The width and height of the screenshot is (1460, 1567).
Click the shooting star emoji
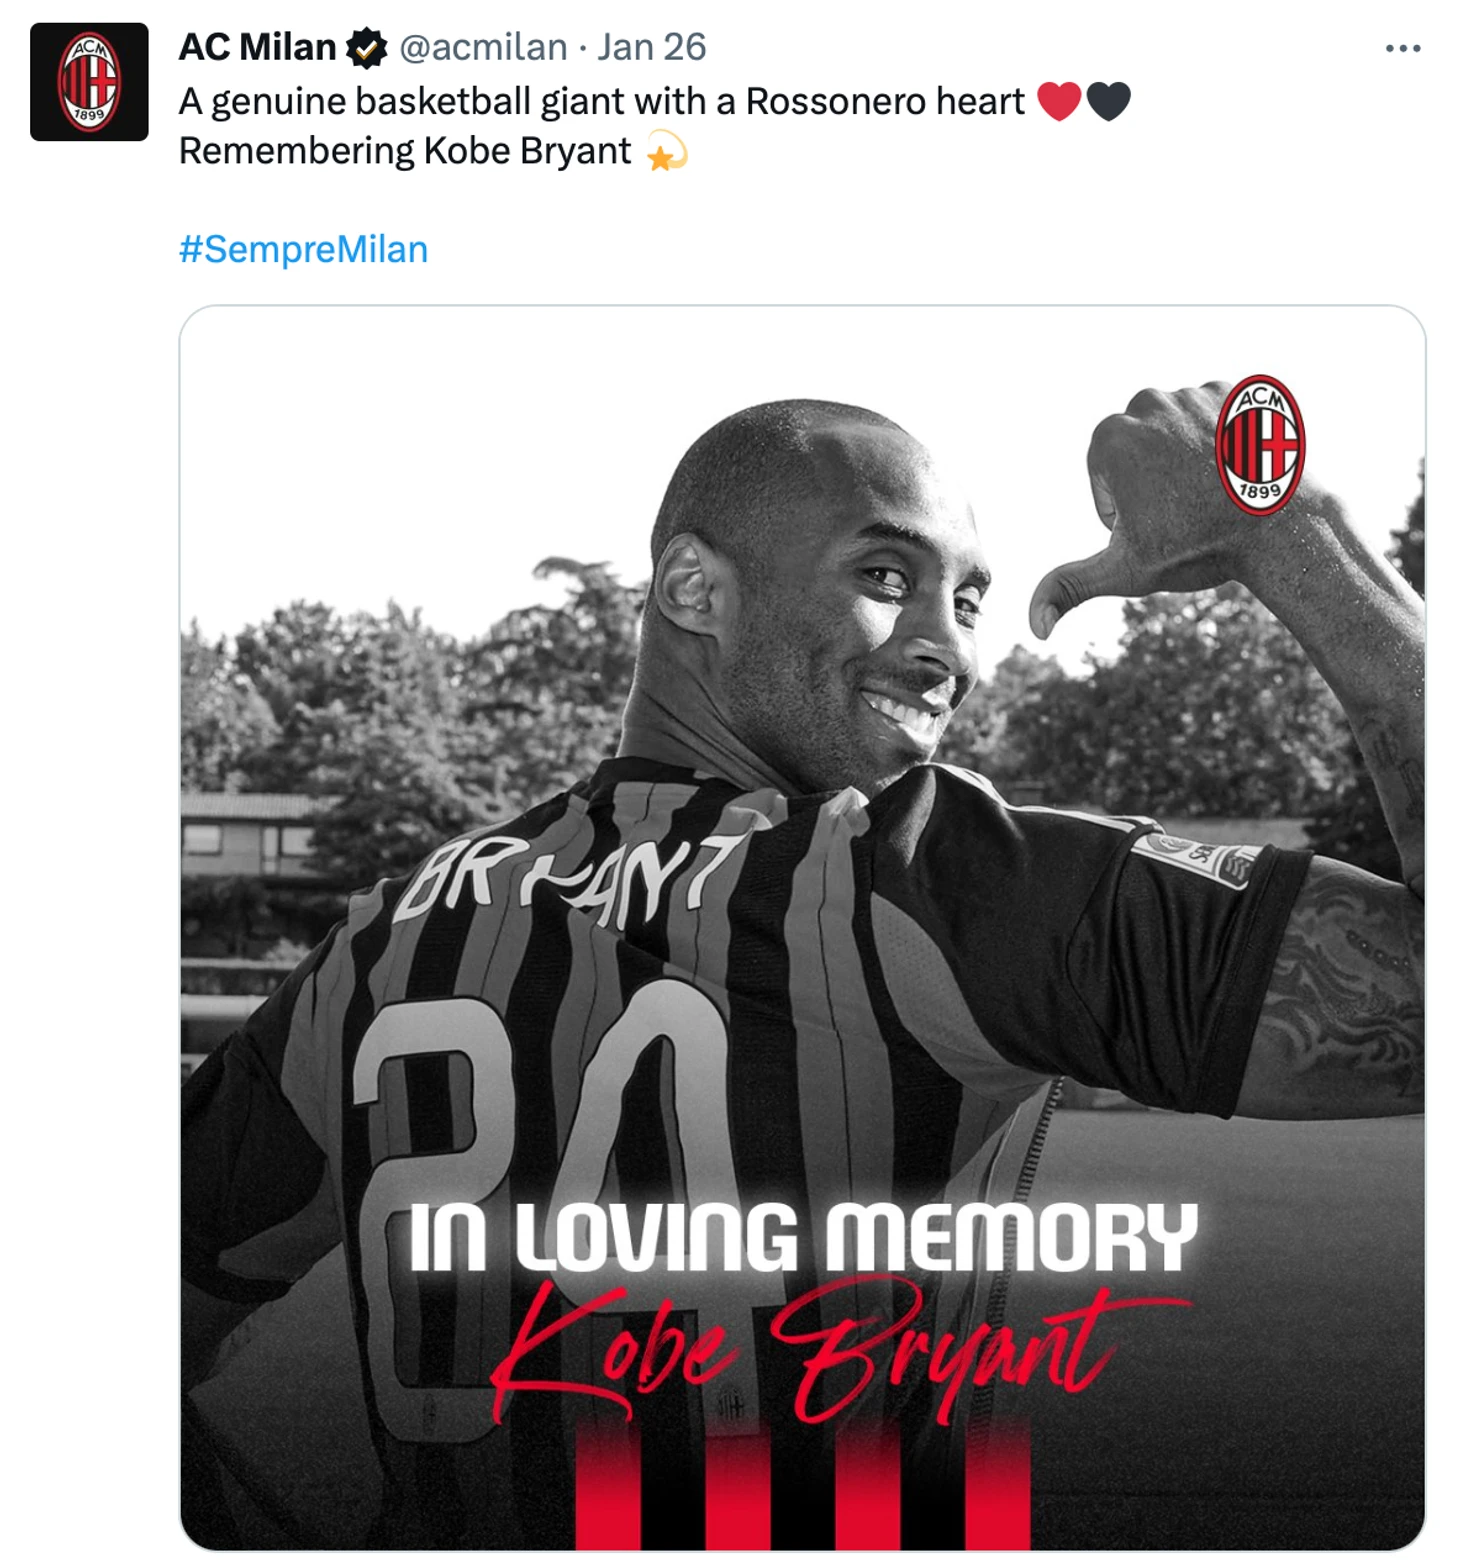(666, 152)
